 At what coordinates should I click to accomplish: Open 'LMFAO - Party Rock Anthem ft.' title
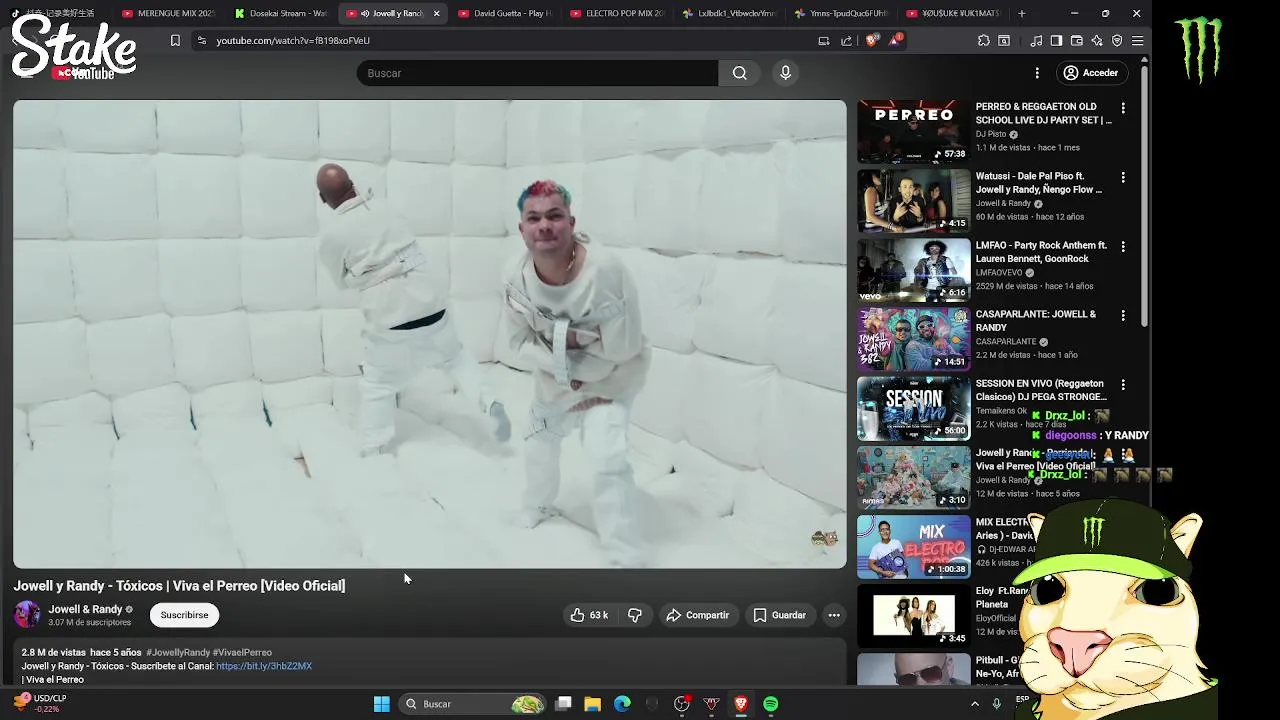pos(1041,252)
